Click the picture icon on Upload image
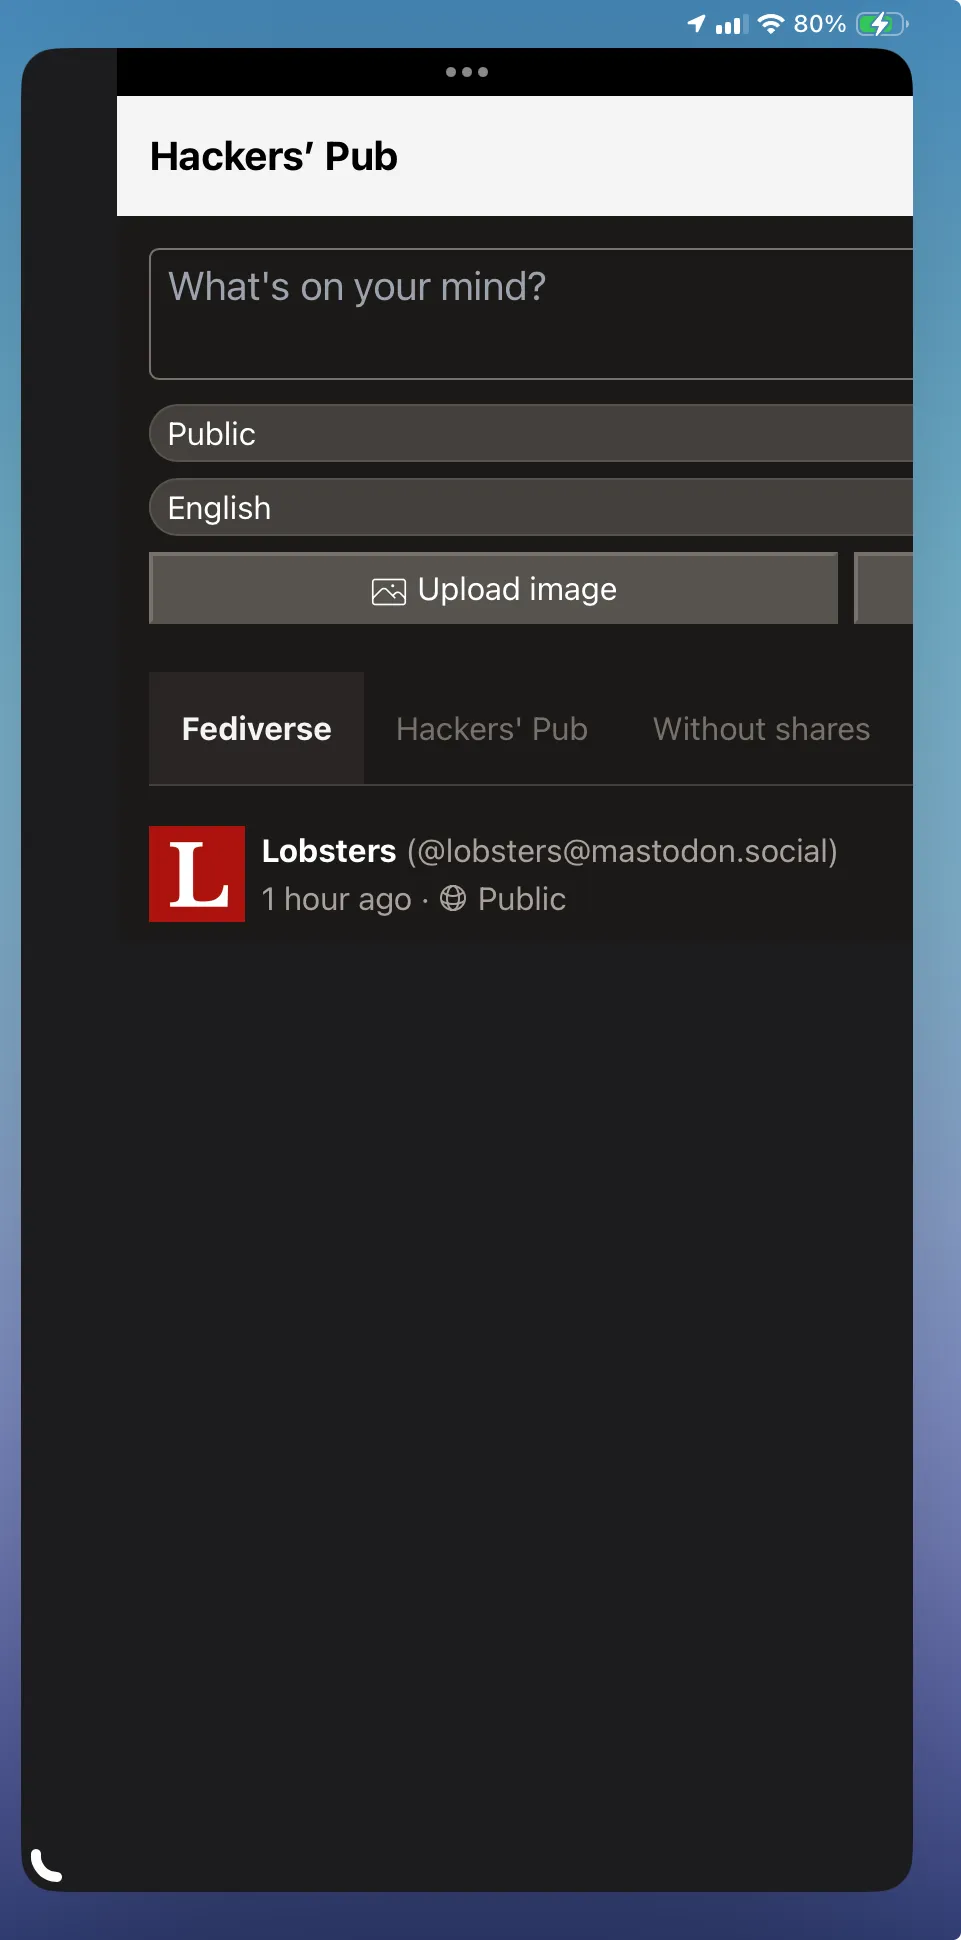Viewport: 961px width, 1940px height. pyautogui.click(x=388, y=591)
